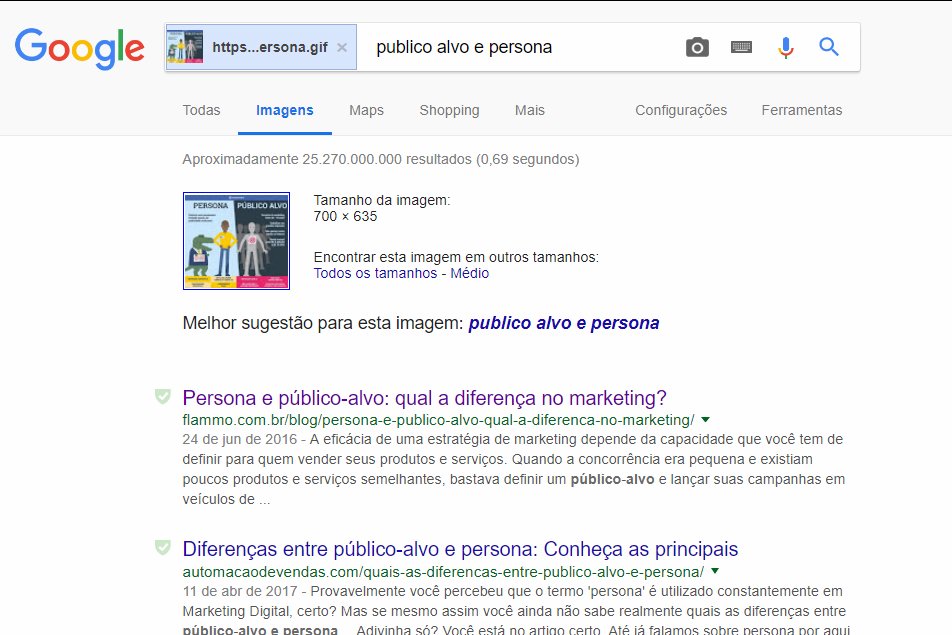Image resolution: width=952 pixels, height=635 pixels.
Task: Remove the uploaded image chip with X
Action: tap(342, 47)
